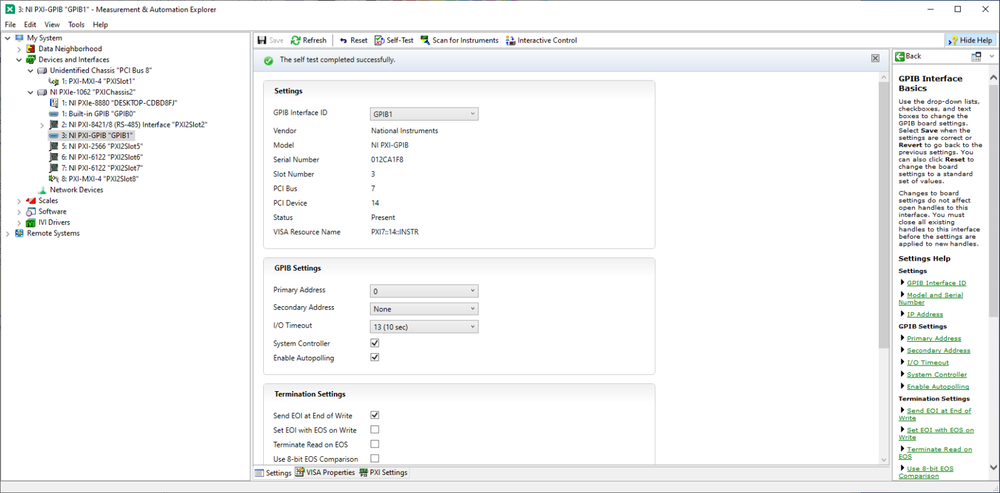Click the Hide Help button
This screenshot has height=493, width=1000.
[x=969, y=40]
